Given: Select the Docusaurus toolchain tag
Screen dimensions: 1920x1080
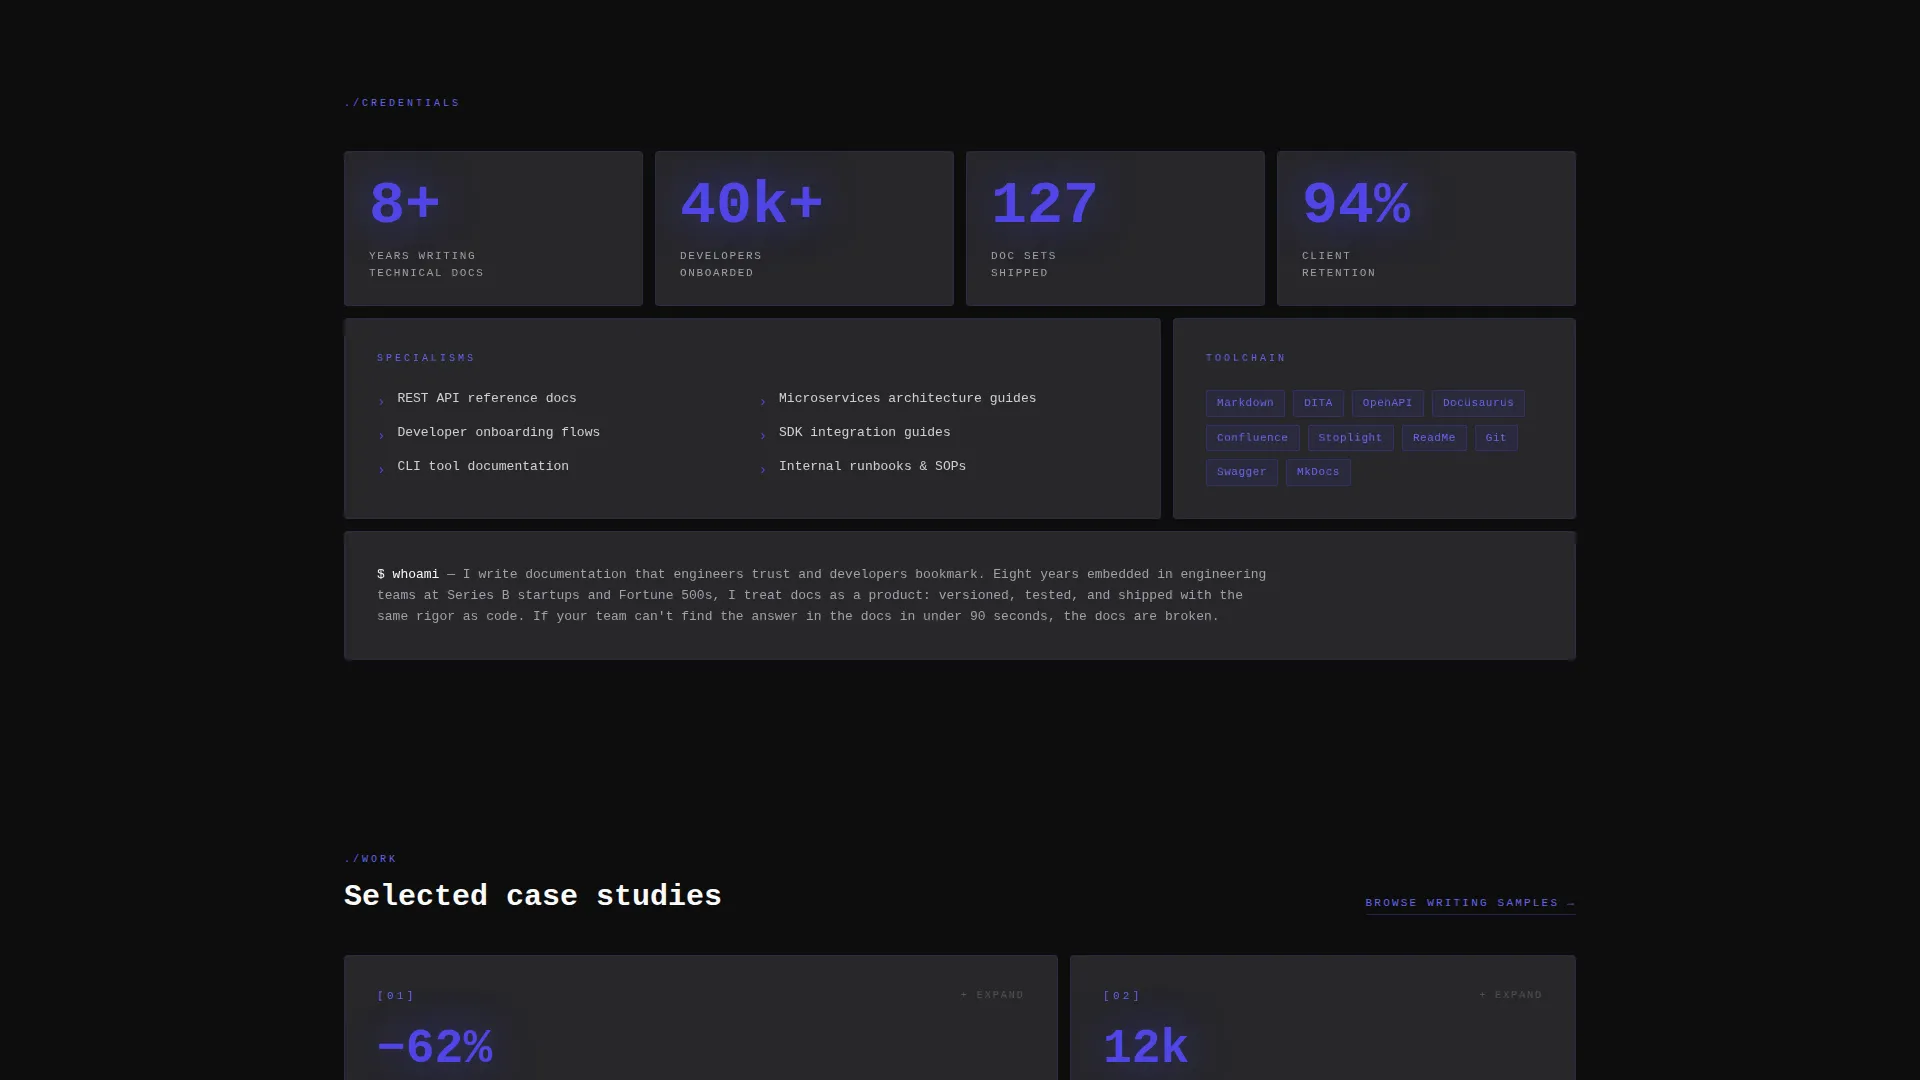Looking at the screenshot, I should point(1478,403).
